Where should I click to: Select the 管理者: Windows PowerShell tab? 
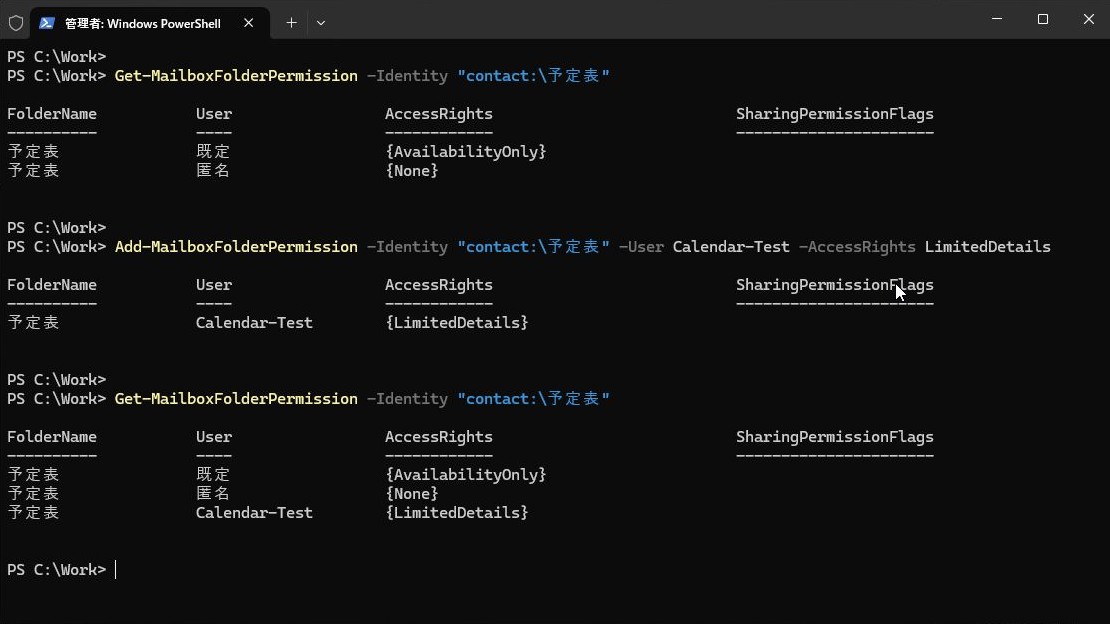point(142,22)
